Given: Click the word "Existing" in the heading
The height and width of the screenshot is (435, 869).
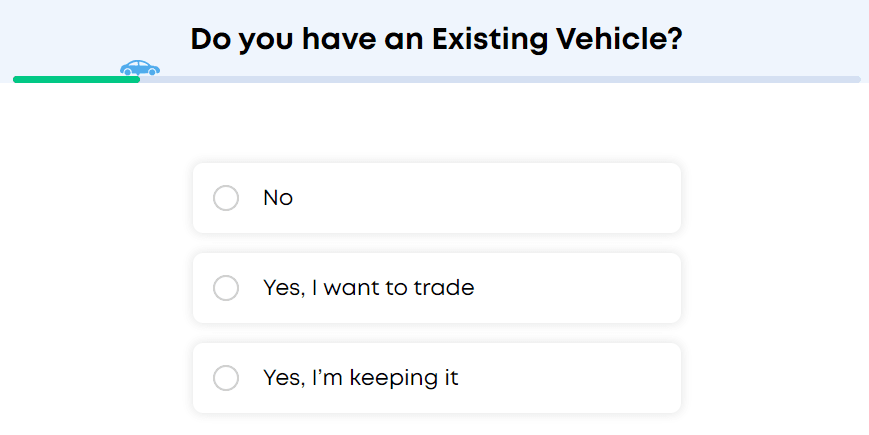Looking at the screenshot, I should coord(491,40).
